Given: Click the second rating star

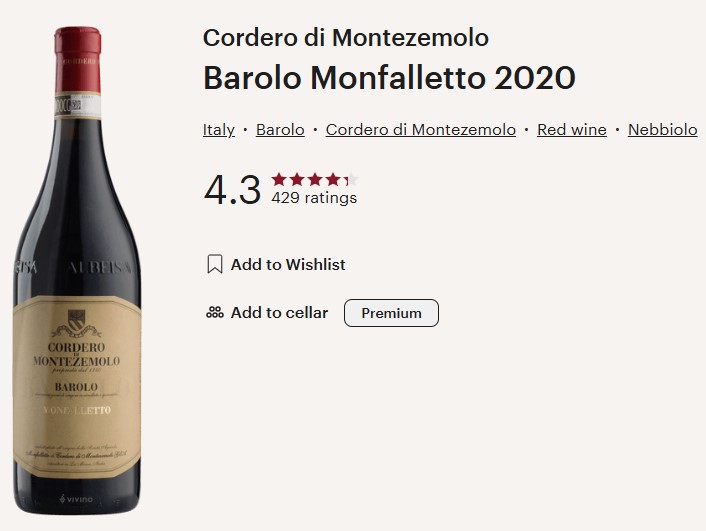Looking at the screenshot, I should pyautogui.click(x=297, y=180).
